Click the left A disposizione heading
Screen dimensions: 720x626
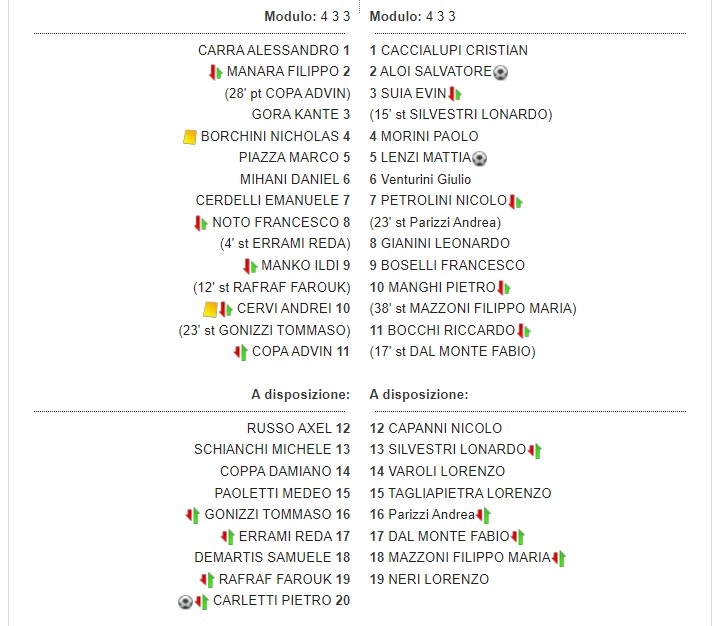pyautogui.click(x=300, y=395)
